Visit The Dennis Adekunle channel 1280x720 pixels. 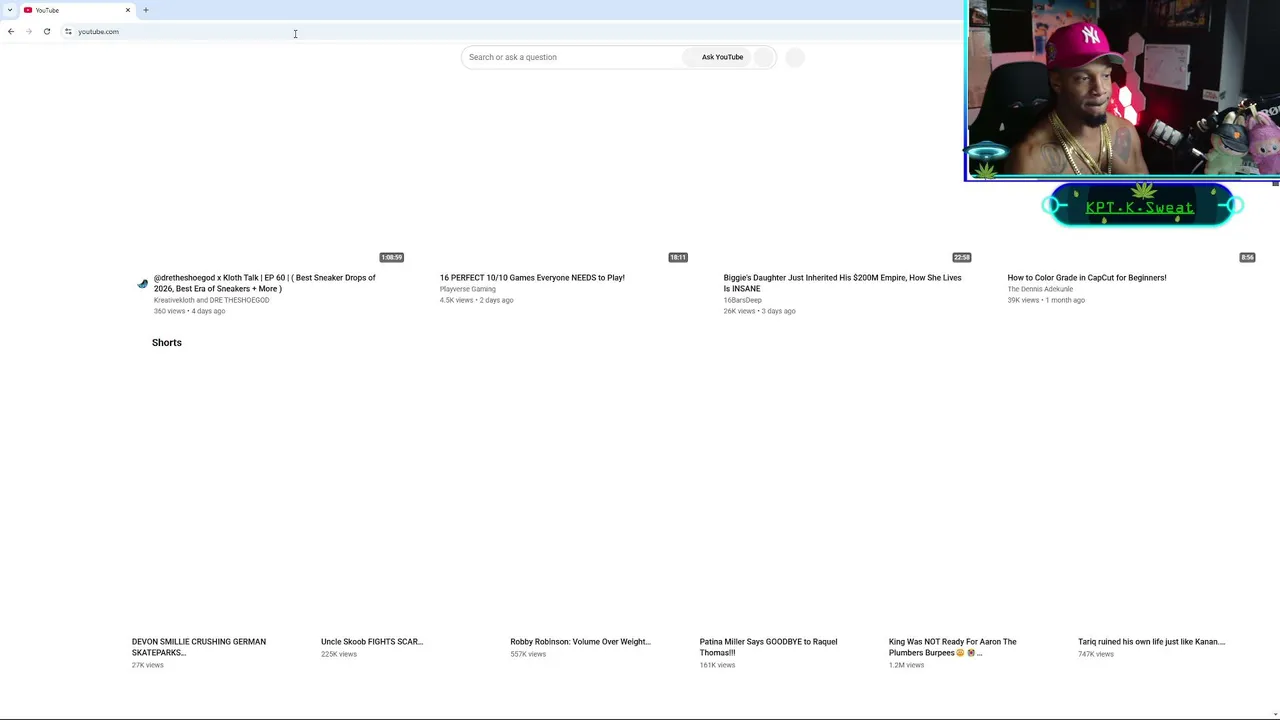click(x=1040, y=289)
